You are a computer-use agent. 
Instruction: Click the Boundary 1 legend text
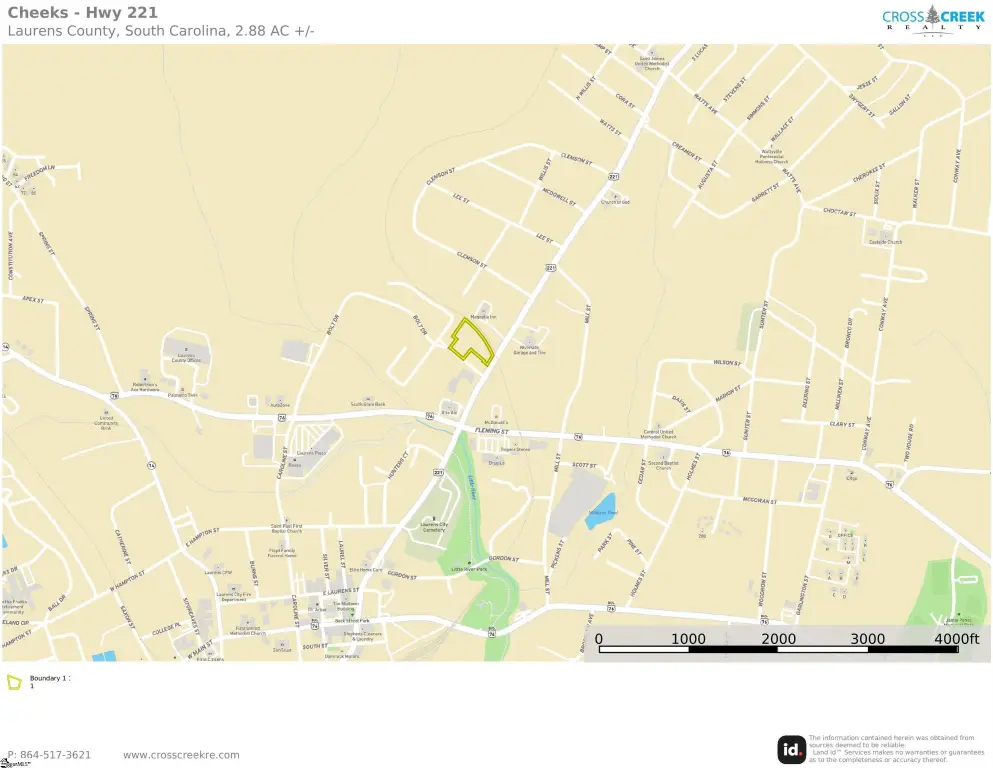coord(49,681)
